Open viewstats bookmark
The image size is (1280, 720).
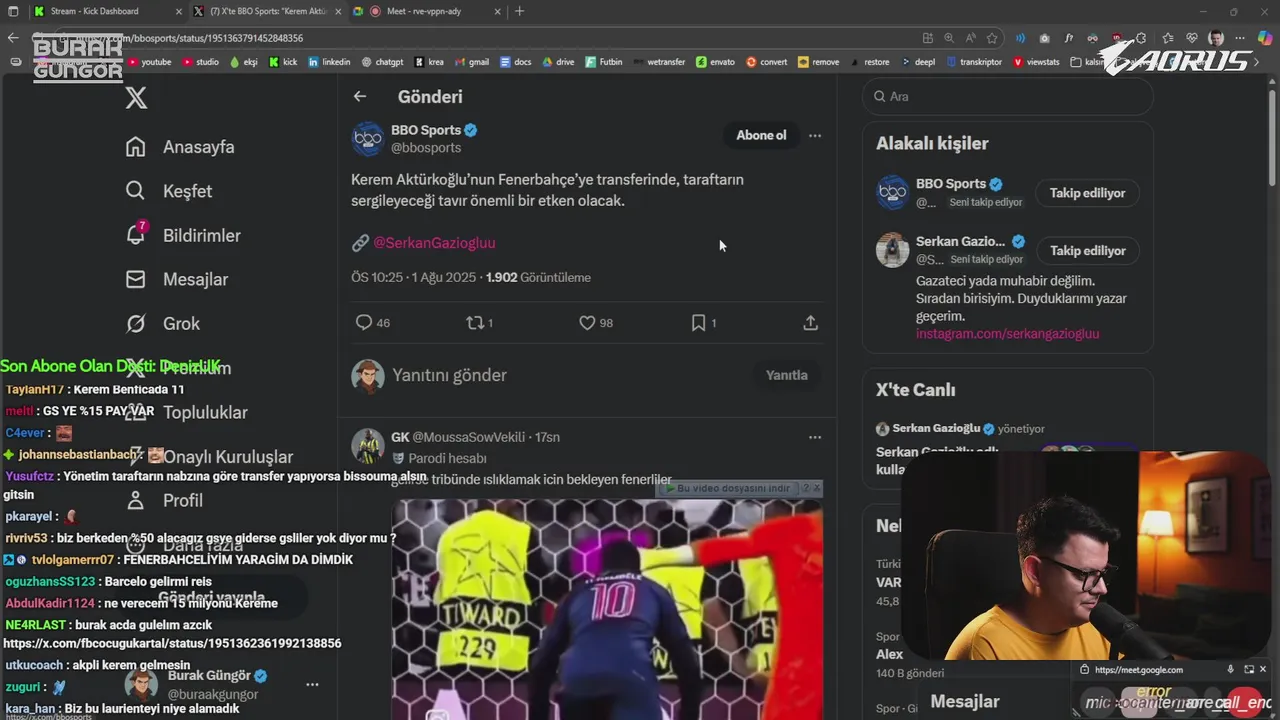(x=1036, y=62)
